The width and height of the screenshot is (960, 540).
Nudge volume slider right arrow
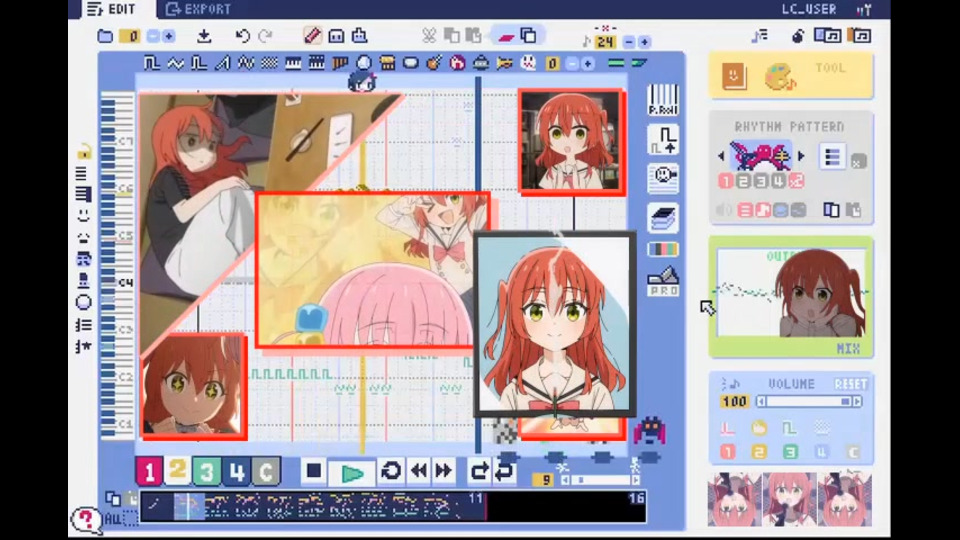[857, 402]
